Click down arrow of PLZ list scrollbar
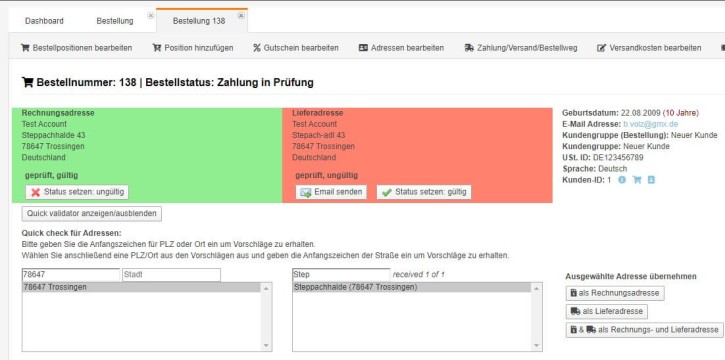This screenshot has height=360, width=725. [x=266, y=345]
